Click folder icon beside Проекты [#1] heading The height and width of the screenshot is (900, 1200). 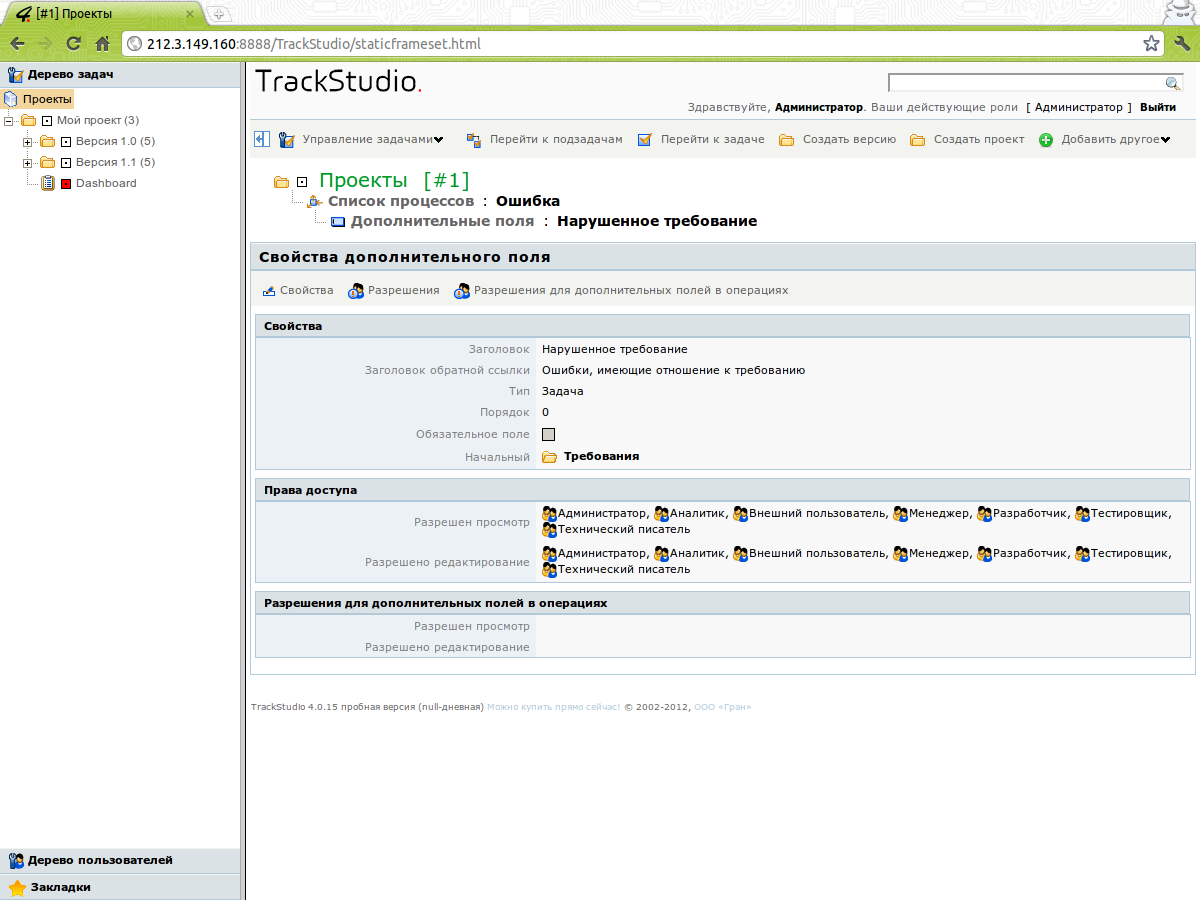point(281,182)
